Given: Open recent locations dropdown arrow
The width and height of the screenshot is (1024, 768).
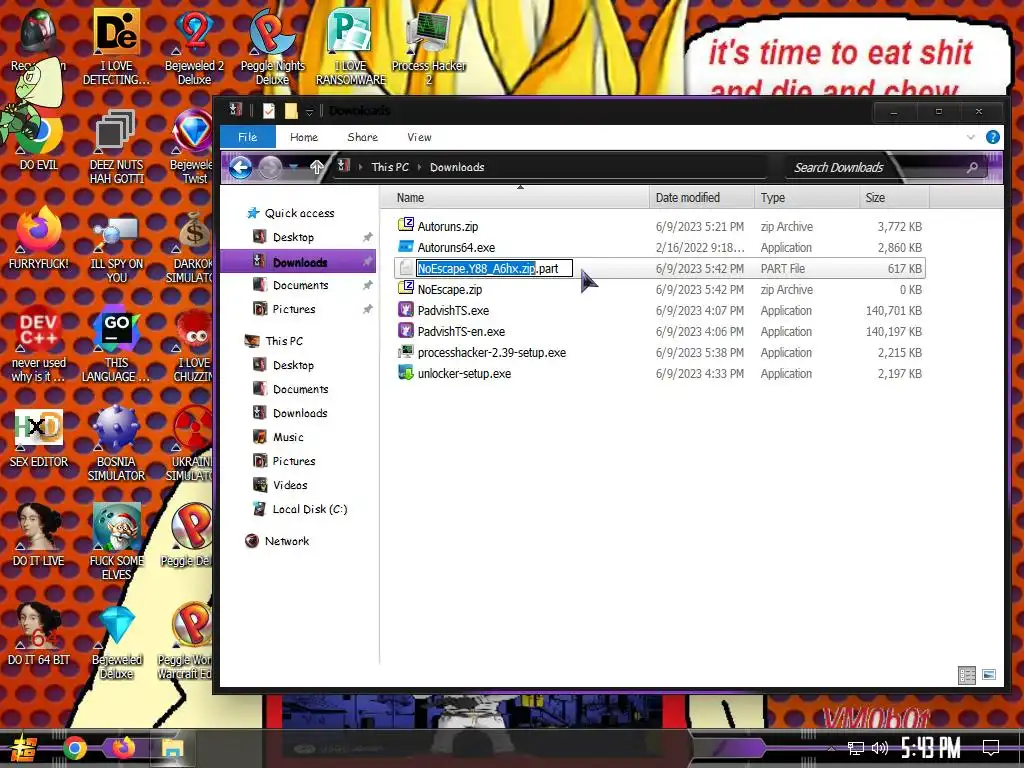Looking at the screenshot, I should (x=295, y=168).
